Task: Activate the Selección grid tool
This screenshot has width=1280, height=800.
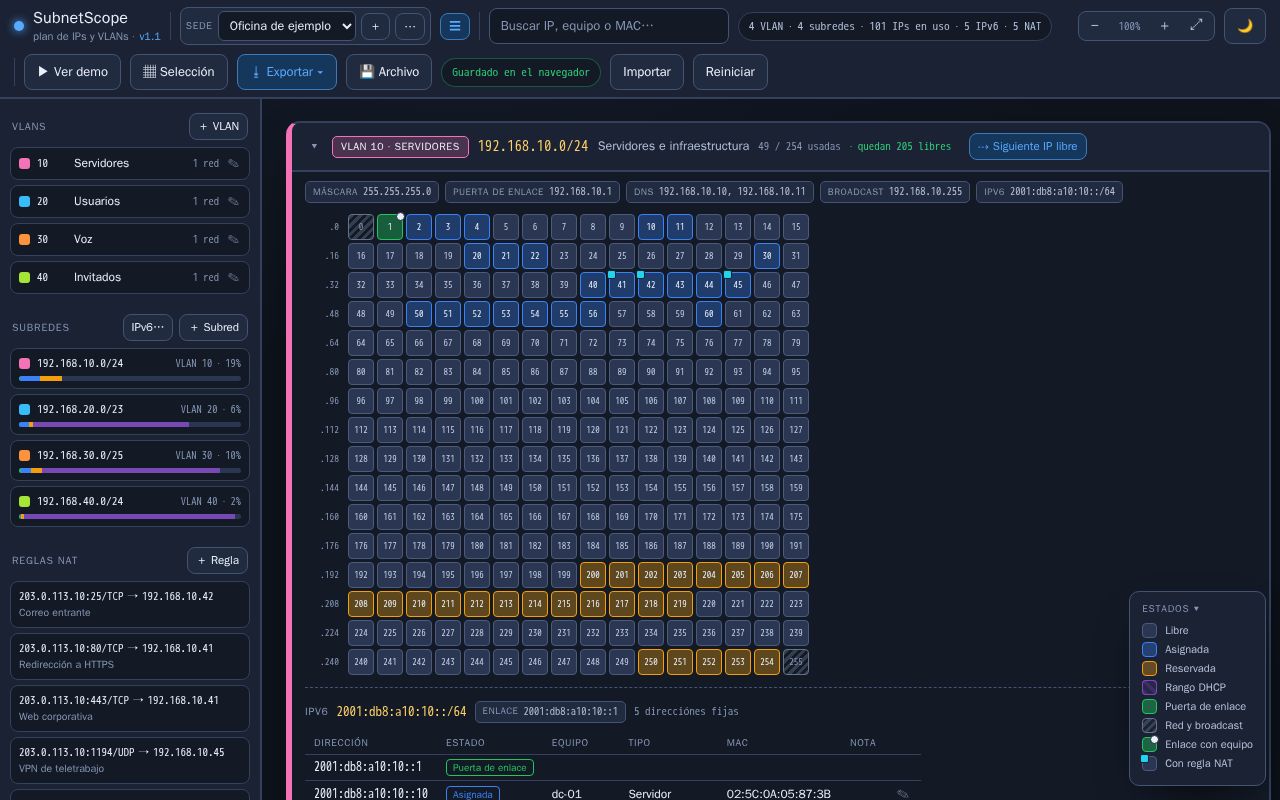Action: 179,72
